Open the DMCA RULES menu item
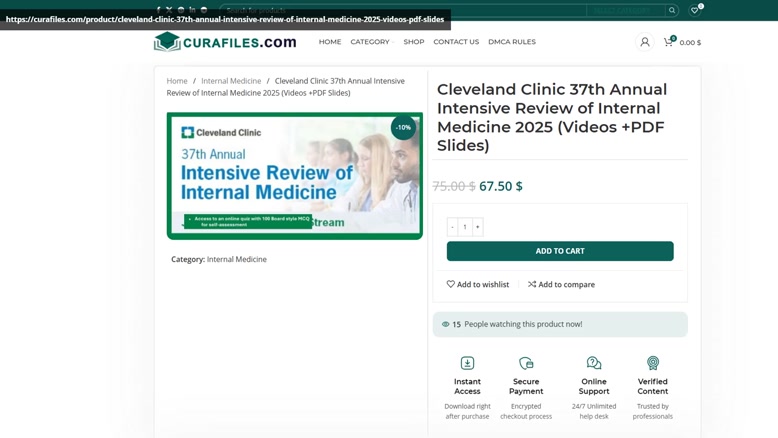This screenshot has height=438, width=778. coord(512,42)
